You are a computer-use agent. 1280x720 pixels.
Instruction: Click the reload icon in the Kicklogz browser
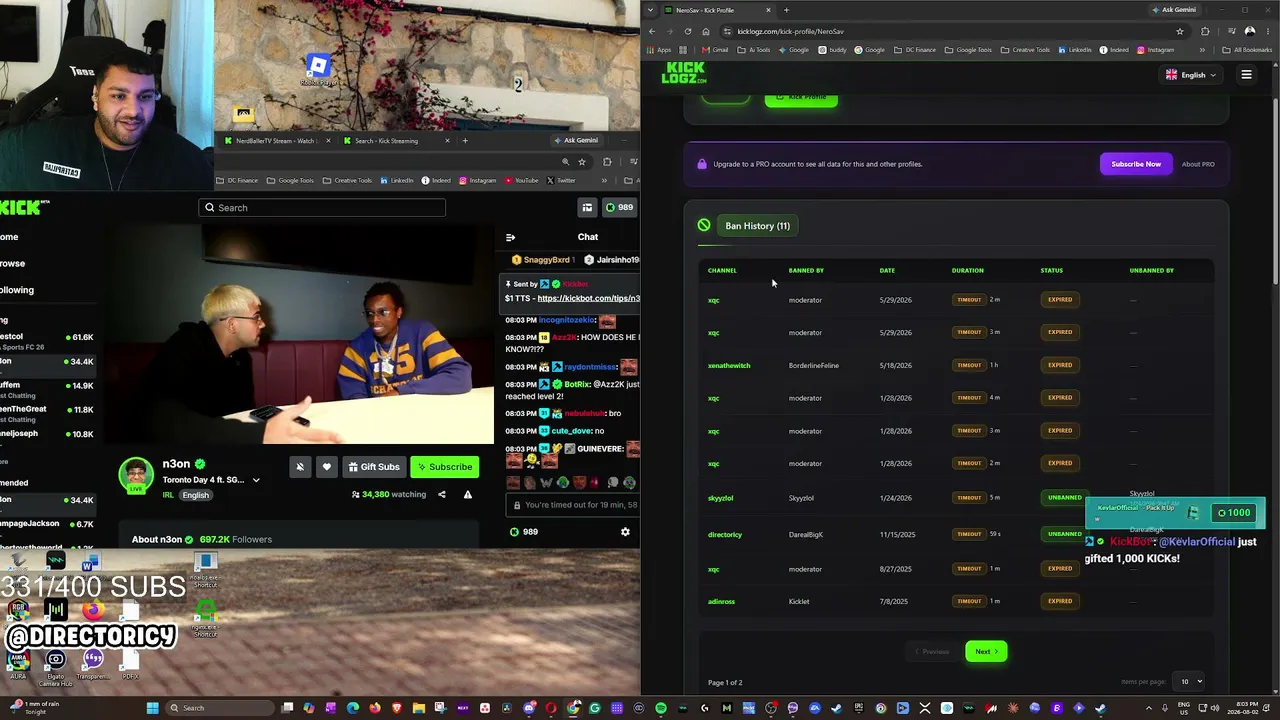click(687, 31)
